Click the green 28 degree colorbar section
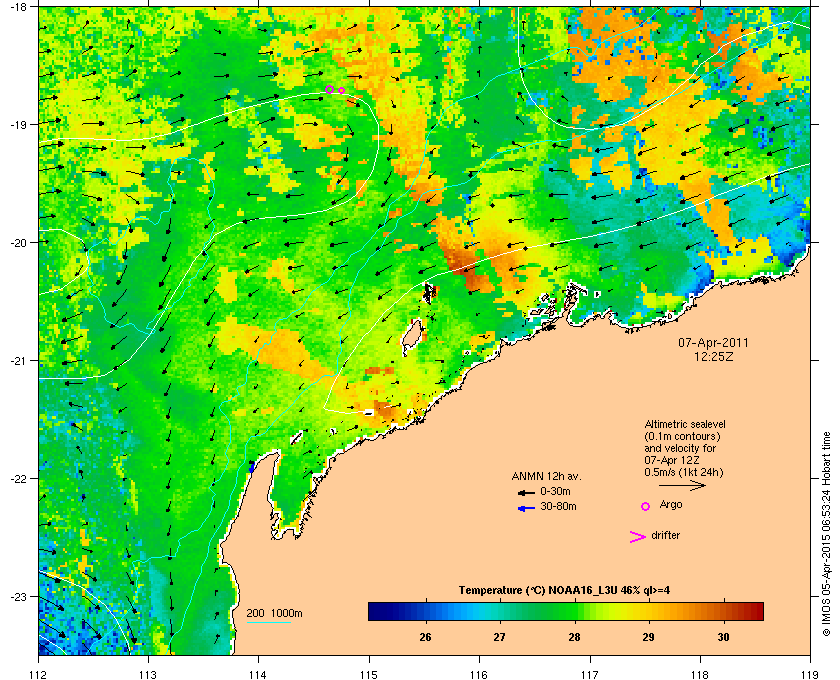The width and height of the screenshot is (840, 680). (574, 611)
